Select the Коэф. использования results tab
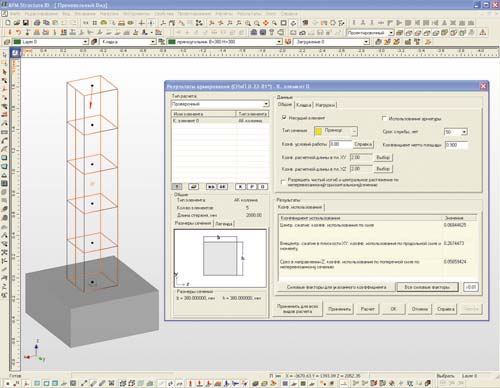This screenshot has width=500, height=388. coord(300,207)
